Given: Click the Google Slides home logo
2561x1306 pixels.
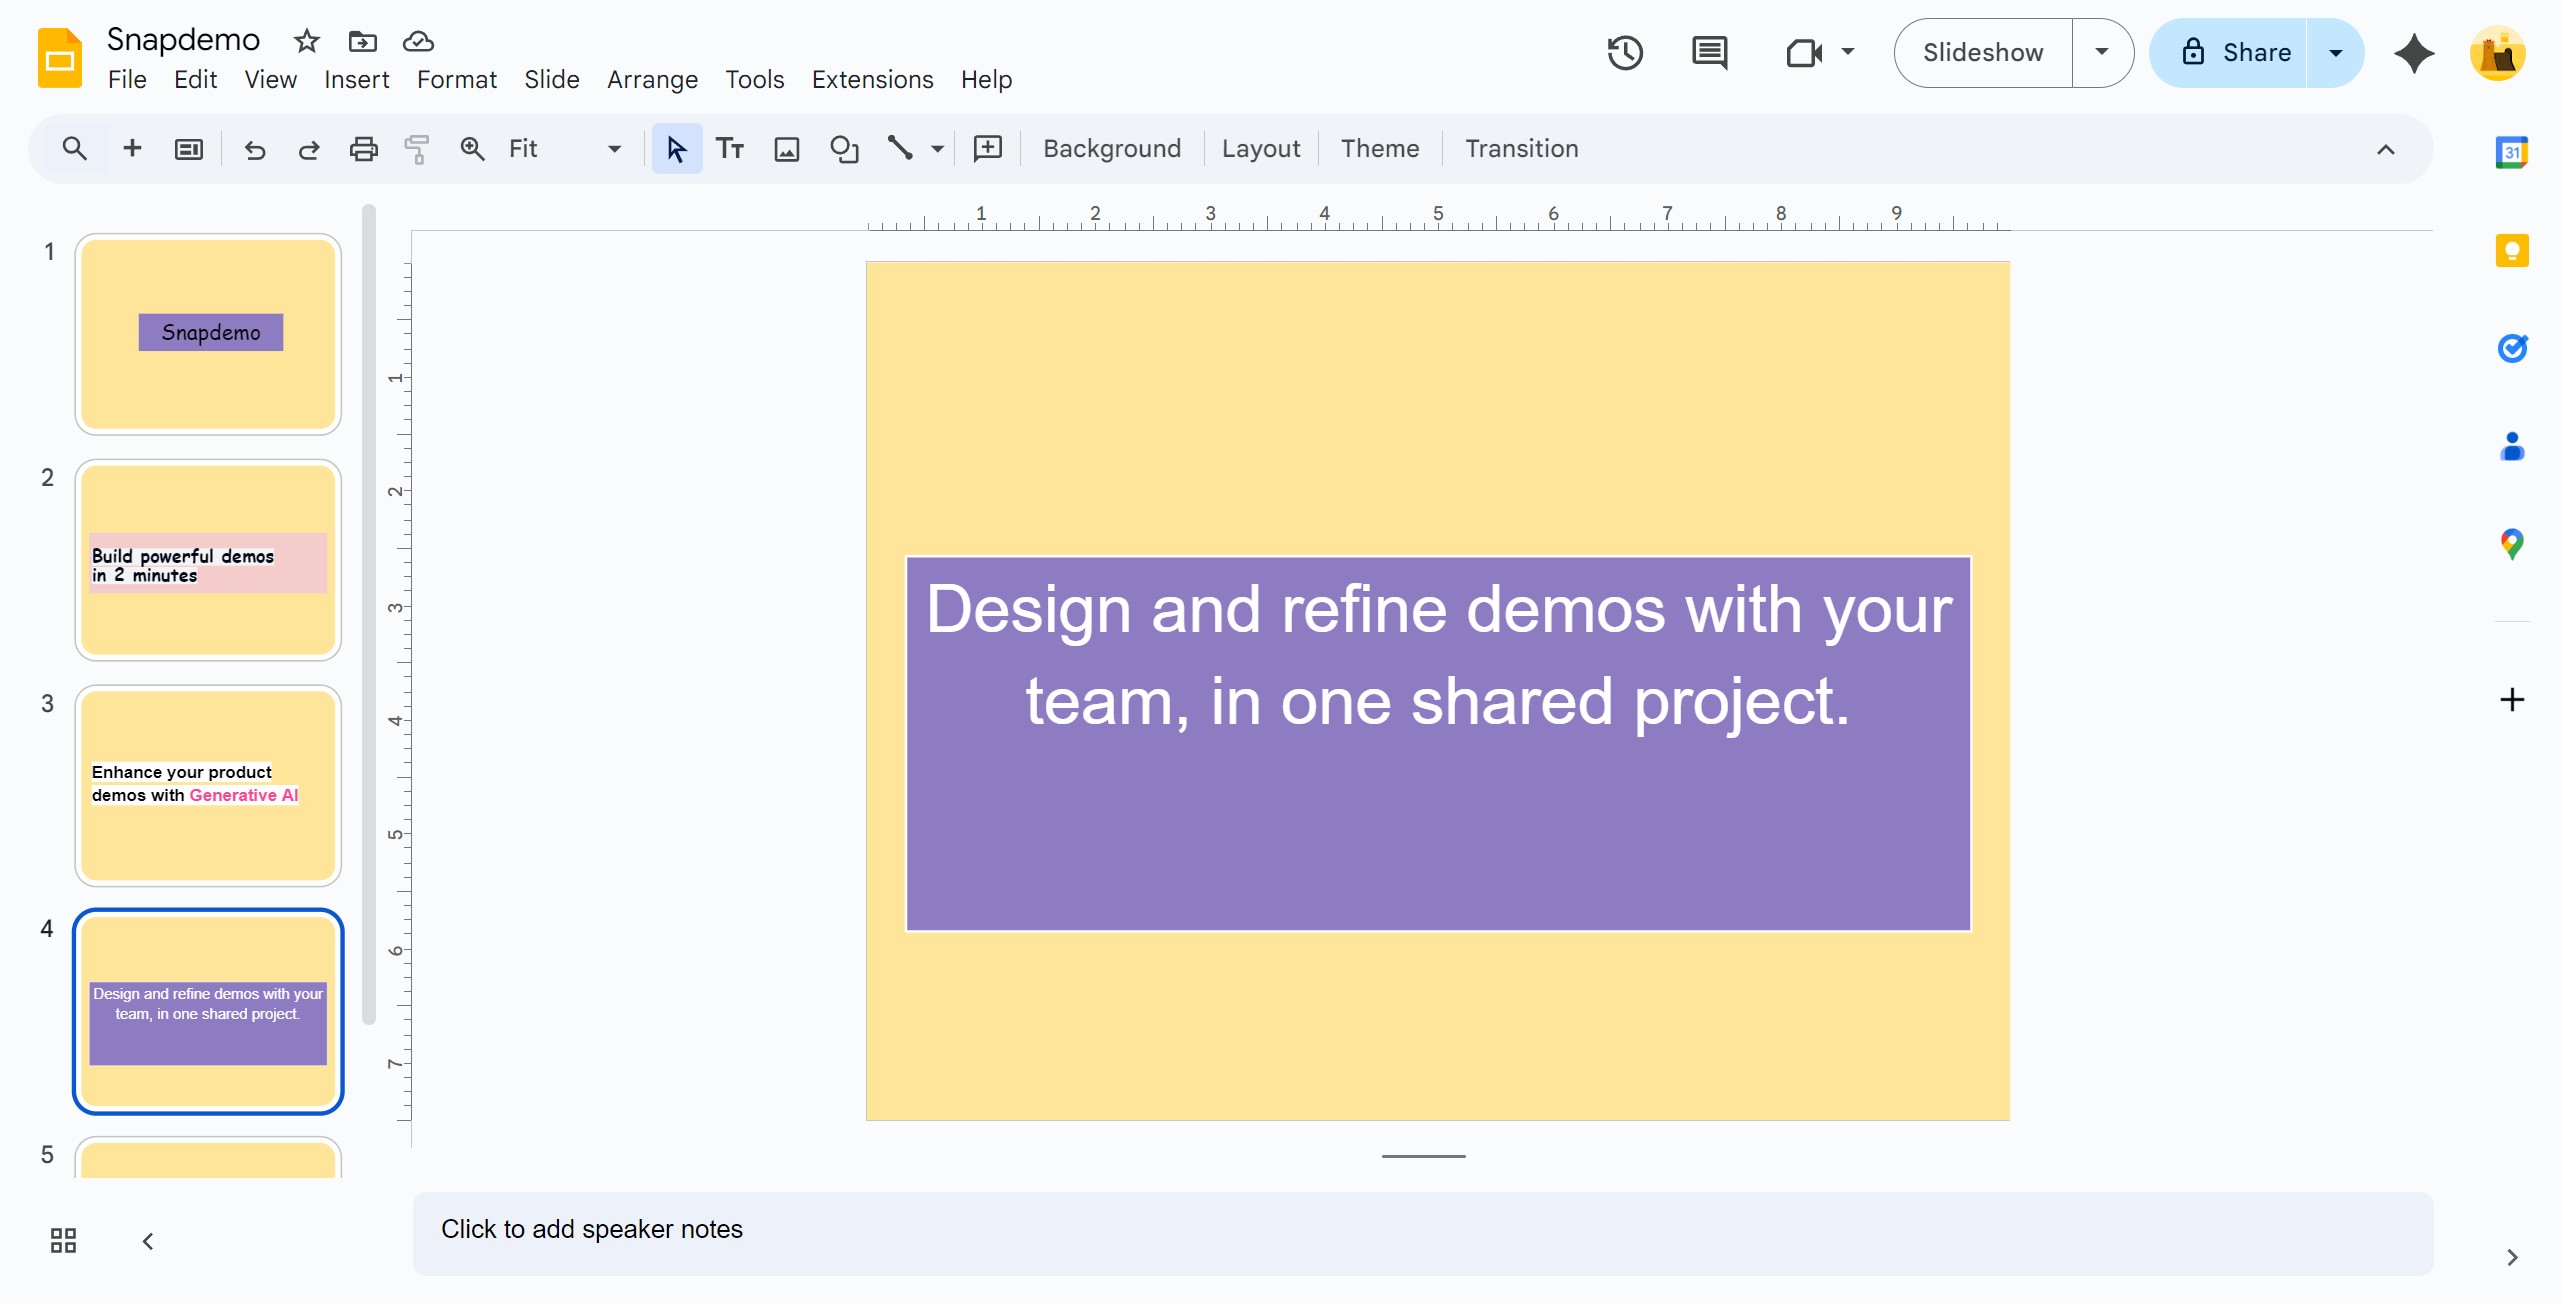Looking at the screenshot, I should tap(60, 58).
